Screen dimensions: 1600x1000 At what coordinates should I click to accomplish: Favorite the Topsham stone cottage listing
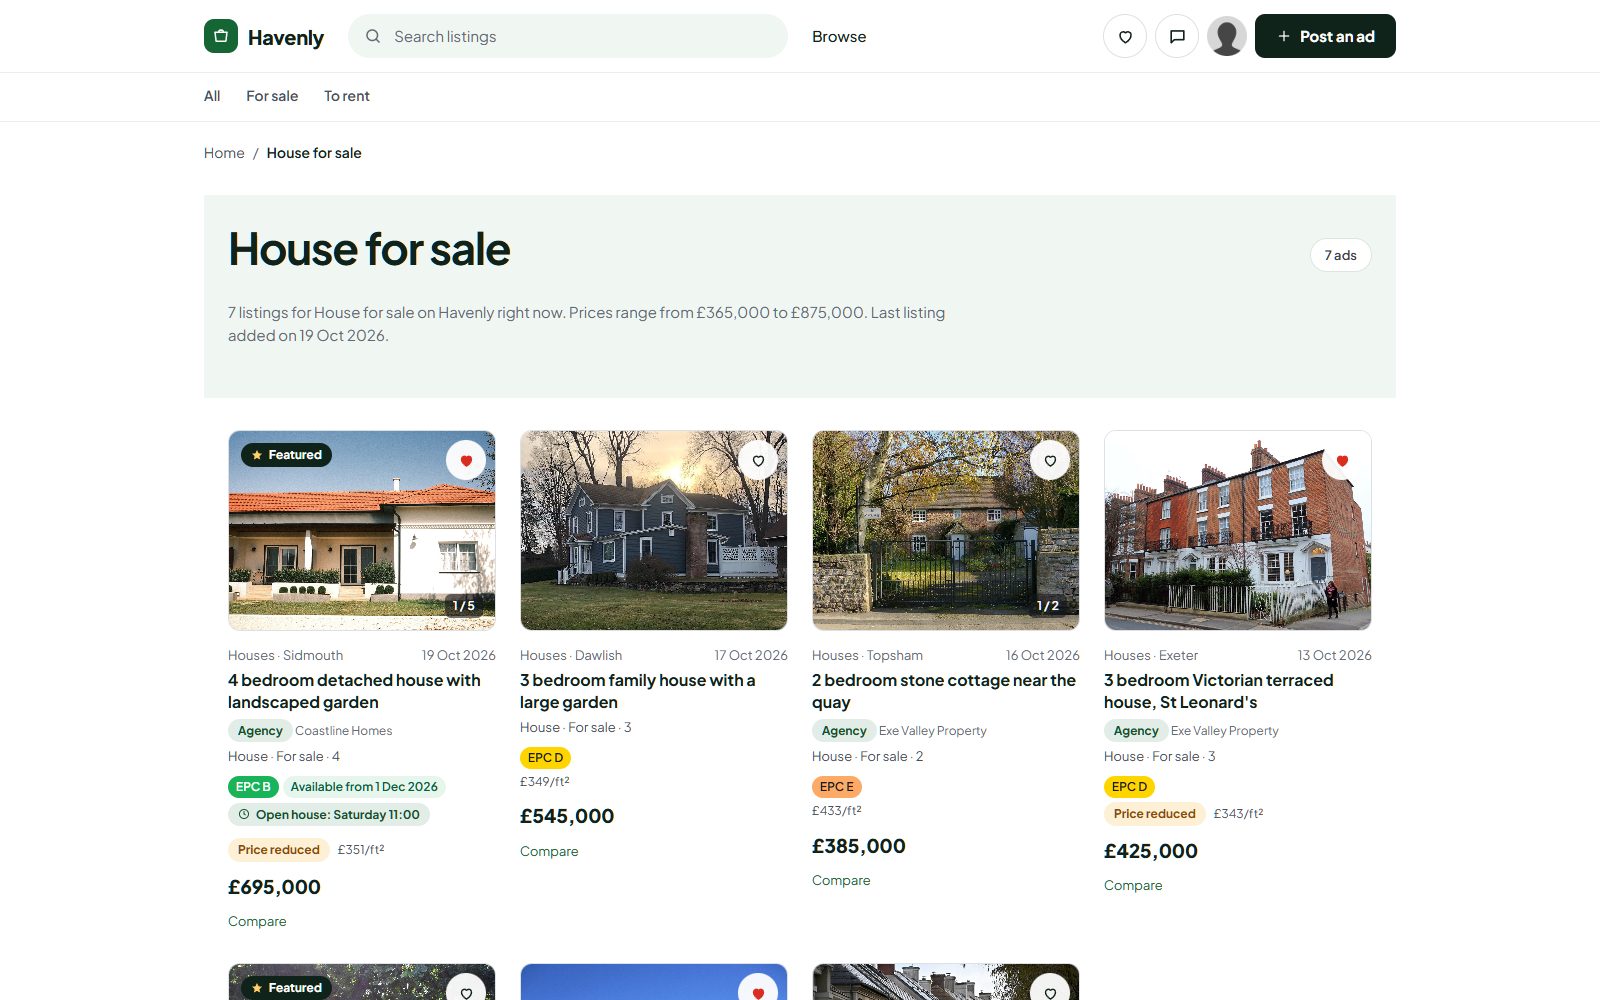(x=1050, y=460)
